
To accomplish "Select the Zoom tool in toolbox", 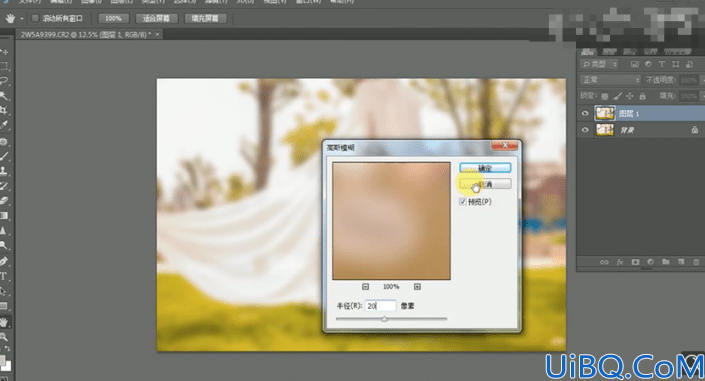I will coord(4,336).
